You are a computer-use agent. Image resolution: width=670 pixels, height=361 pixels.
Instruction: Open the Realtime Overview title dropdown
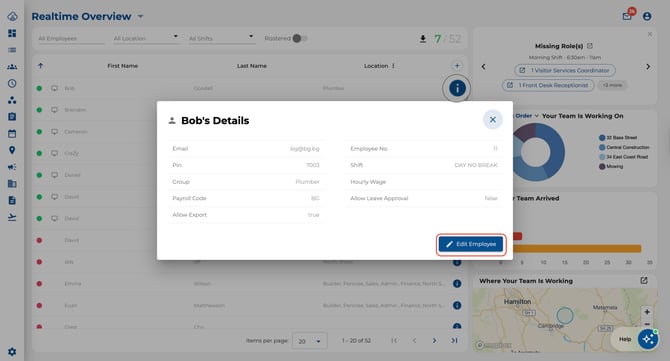pyautogui.click(x=141, y=17)
